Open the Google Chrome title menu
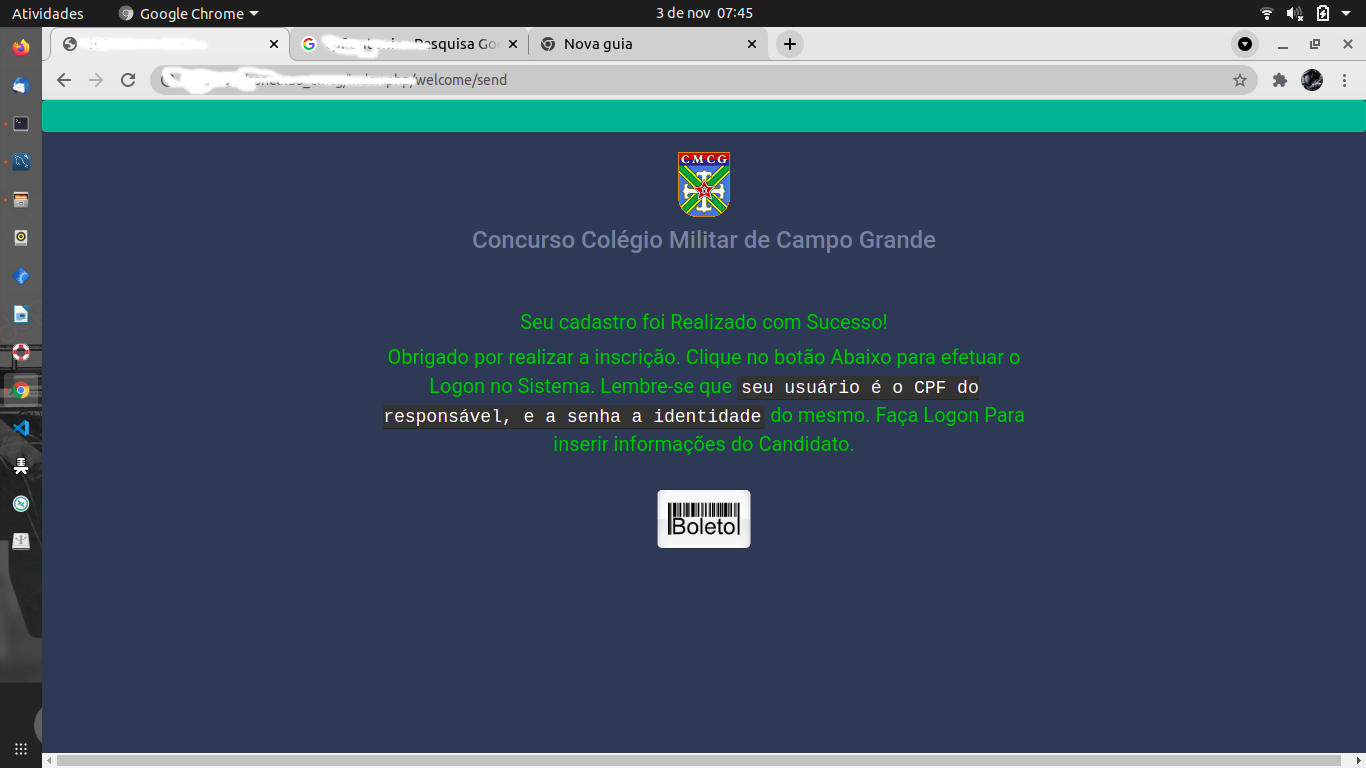This screenshot has height=768, width=1366. pos(186,13)
